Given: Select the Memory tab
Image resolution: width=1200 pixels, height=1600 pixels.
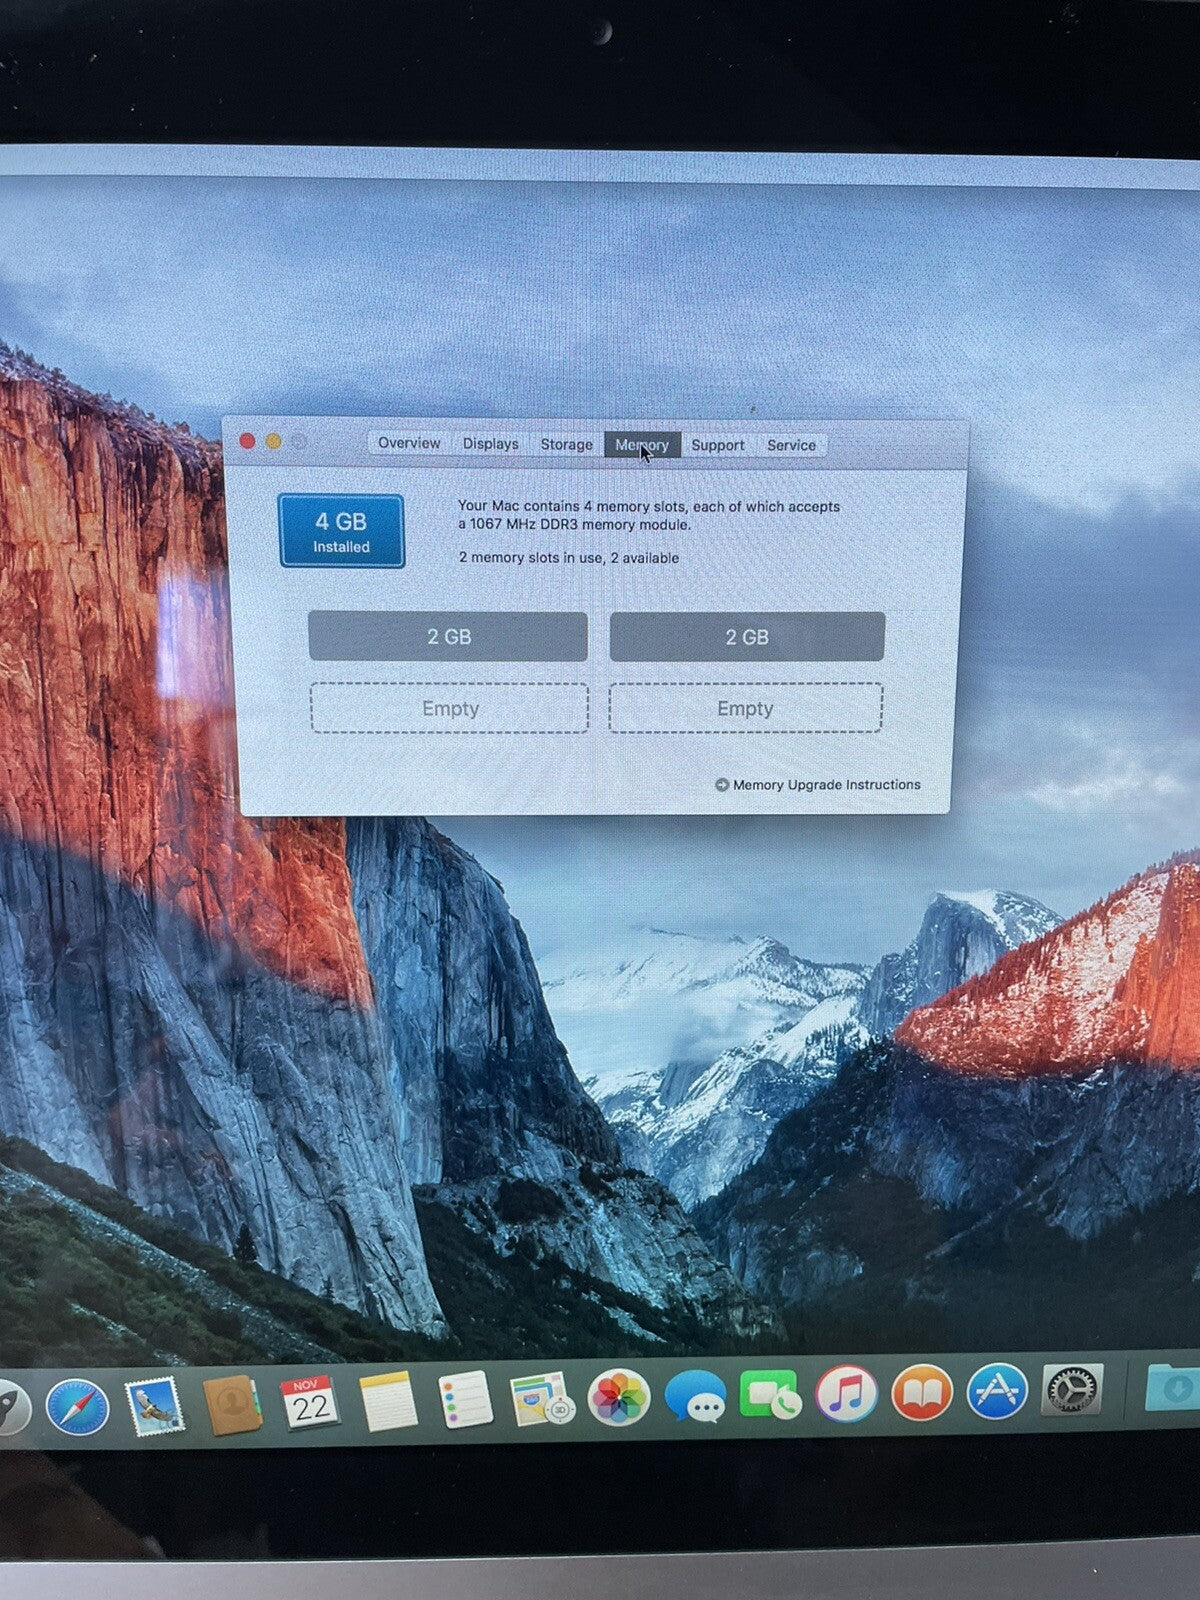Looking at the screenshot, I should point(642,445).
